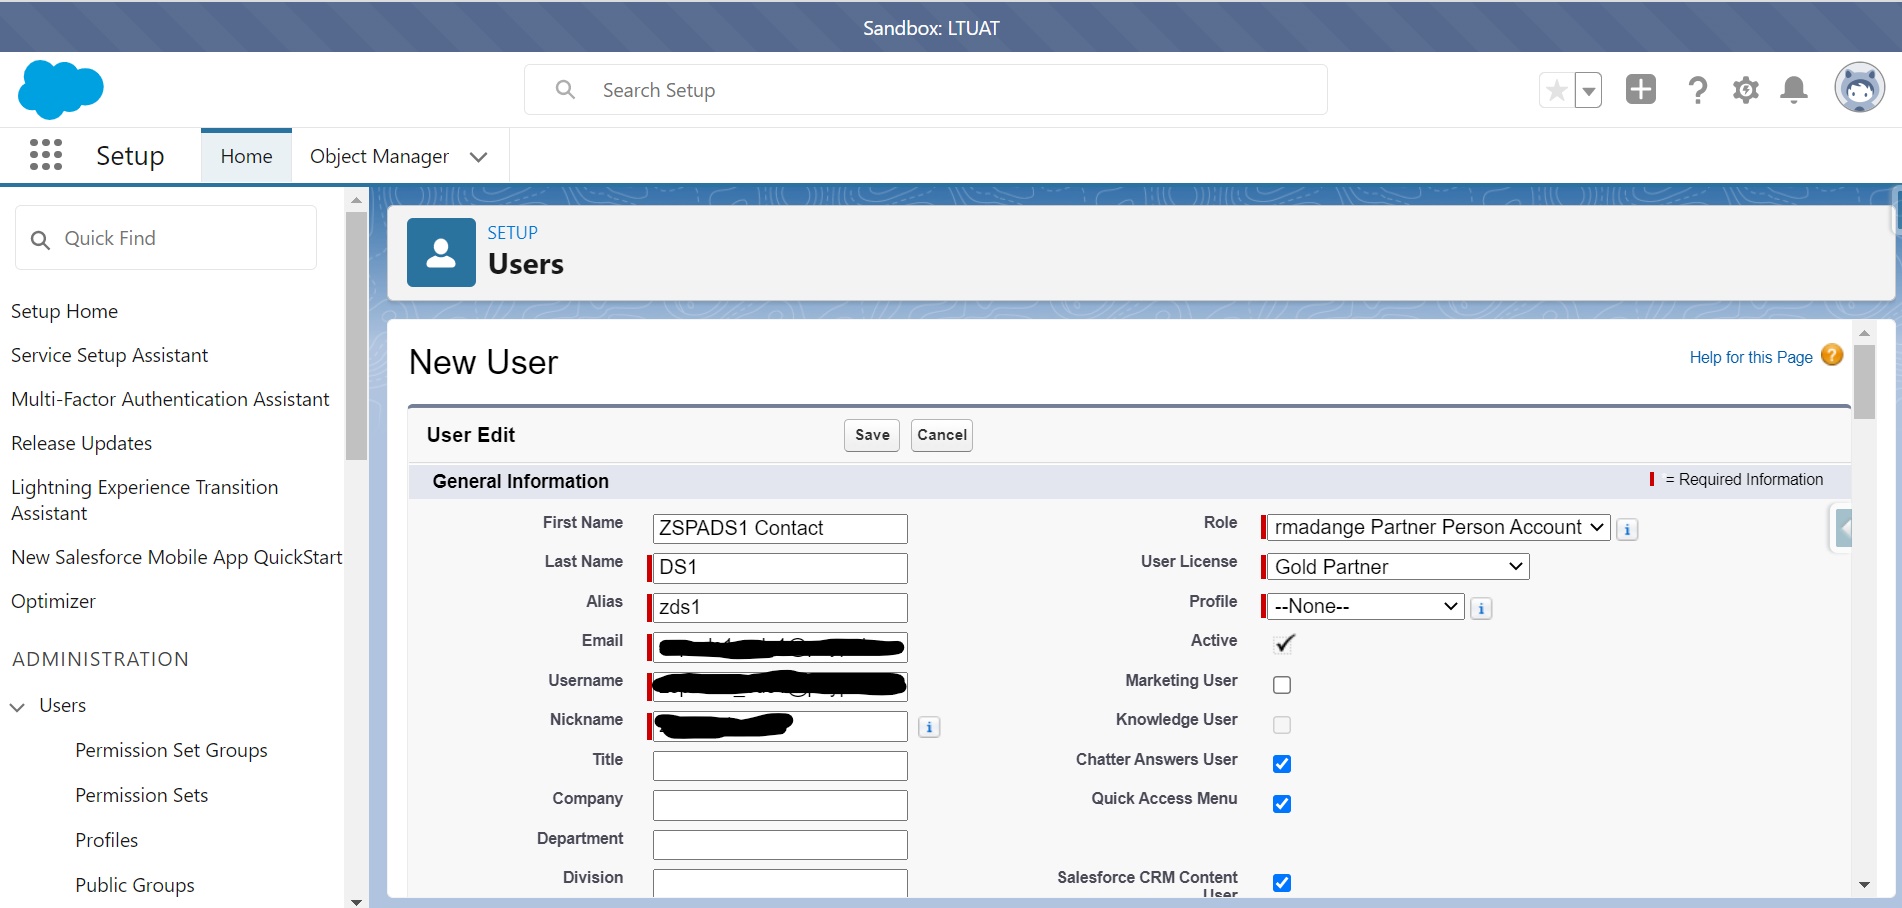The width and height of the screenshot is (1902, 908).
Task: Toggle the Active checkbox
Action: click(1284, 644)
